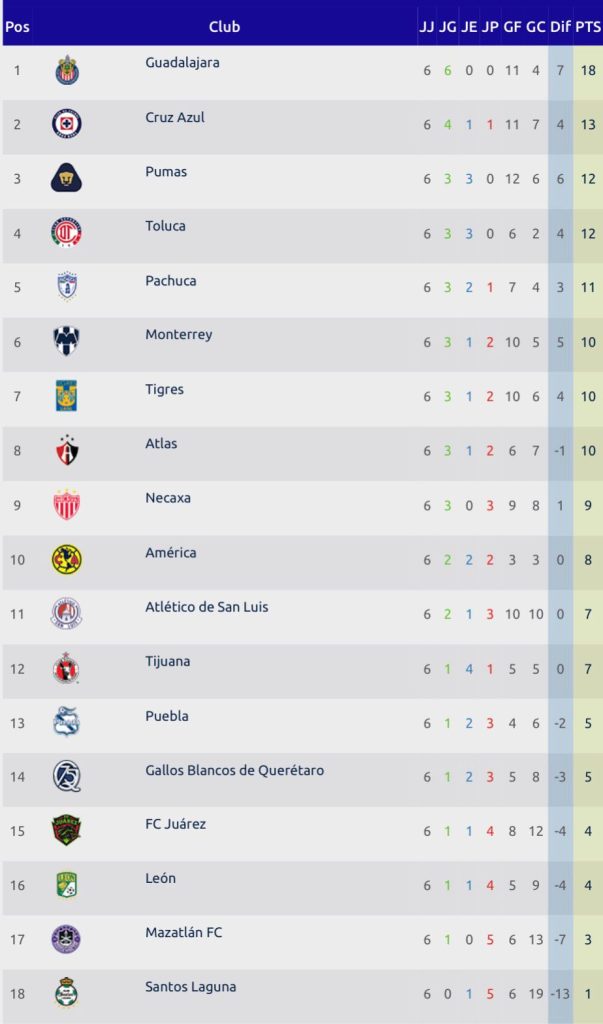Sort table by PTS column header
Viewport: 603px width, 1024px height.
tap(588, 27)
